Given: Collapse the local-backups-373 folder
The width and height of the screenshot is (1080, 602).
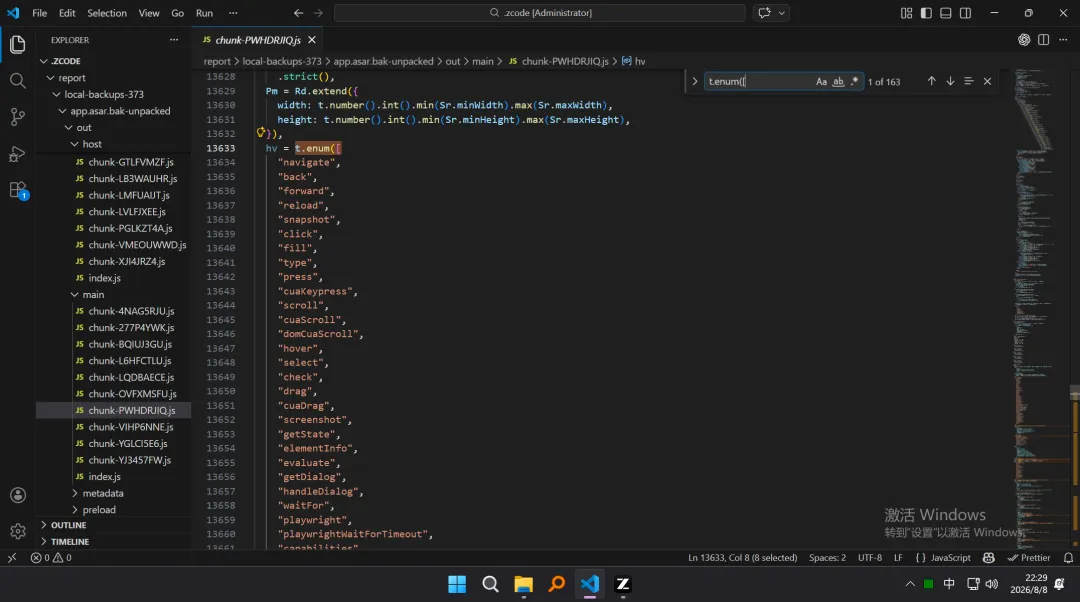Looking at the screenshot, I should tap(104, 94).
